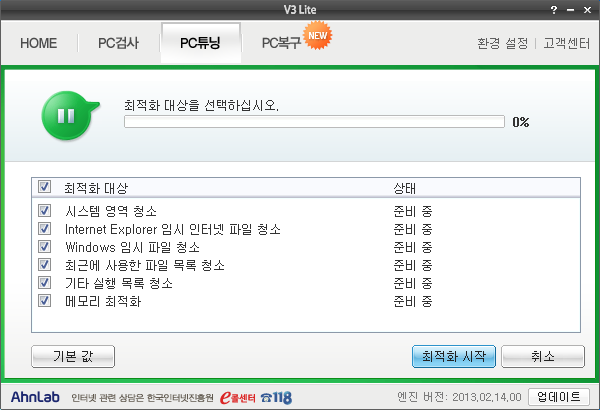
Task: Click the e콜센터 118 banner
Action: click(256, 398)
